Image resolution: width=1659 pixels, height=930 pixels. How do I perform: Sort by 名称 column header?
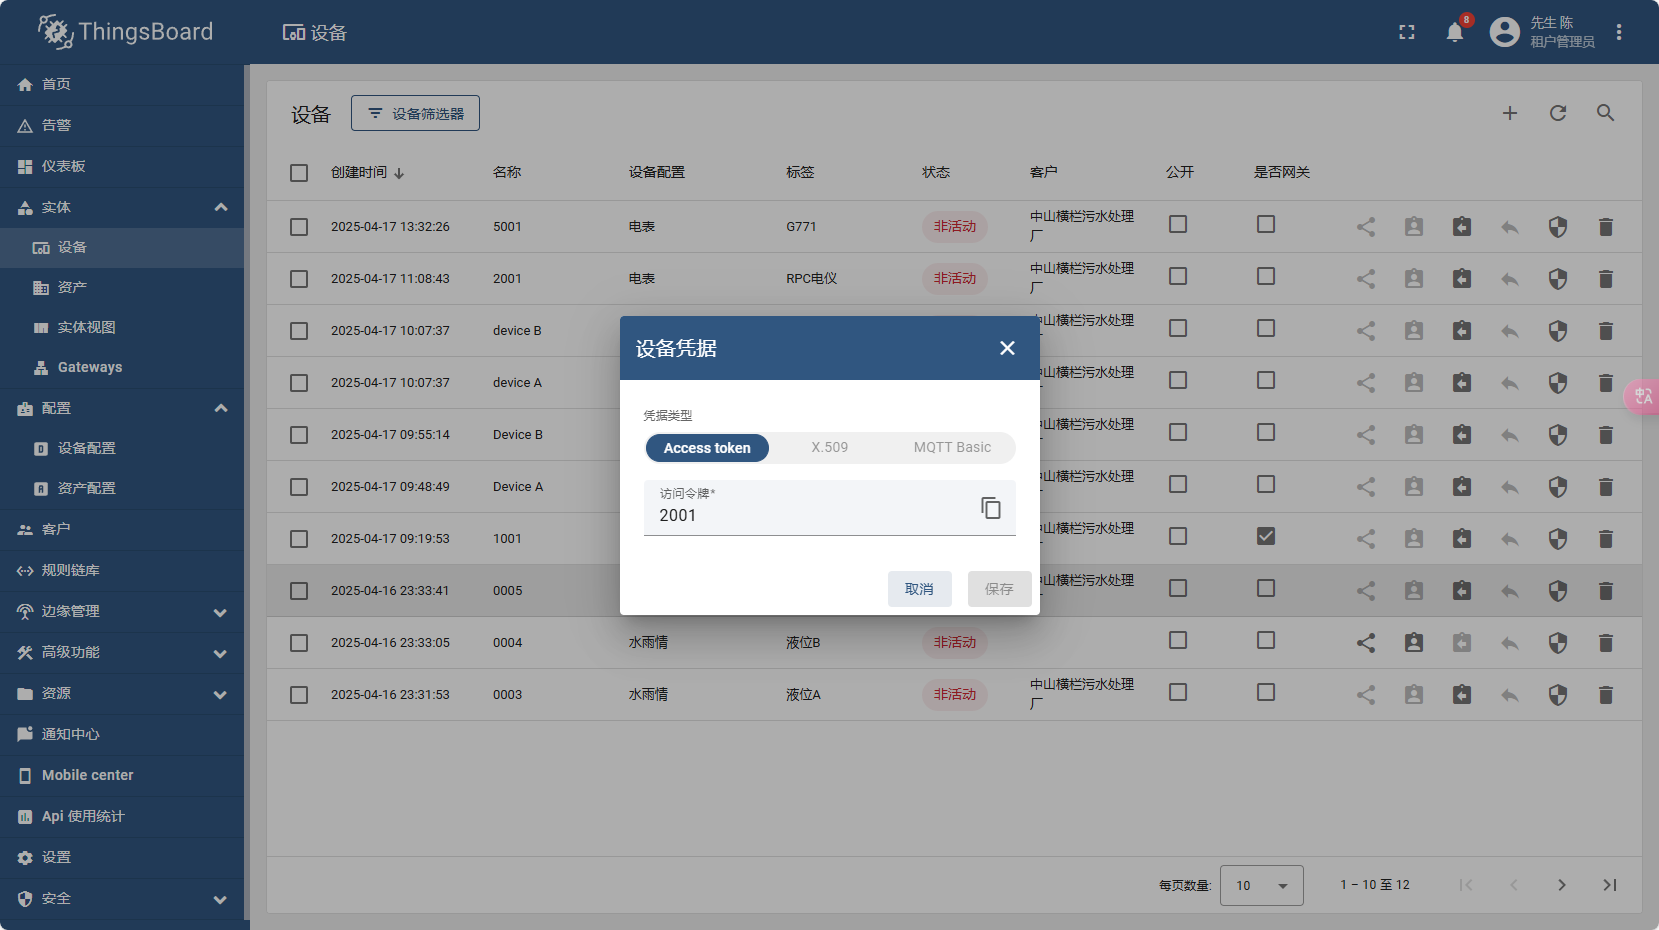507,172
